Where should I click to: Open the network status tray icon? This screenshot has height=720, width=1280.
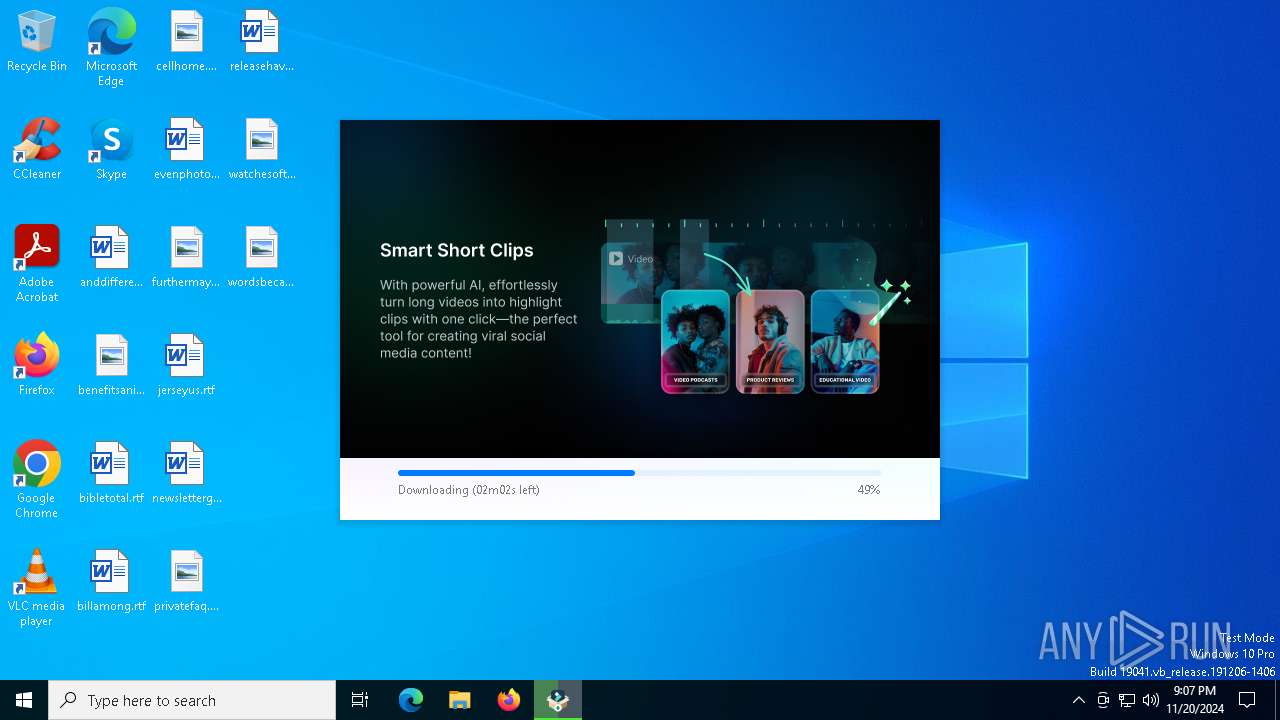tap(1127, 700)
